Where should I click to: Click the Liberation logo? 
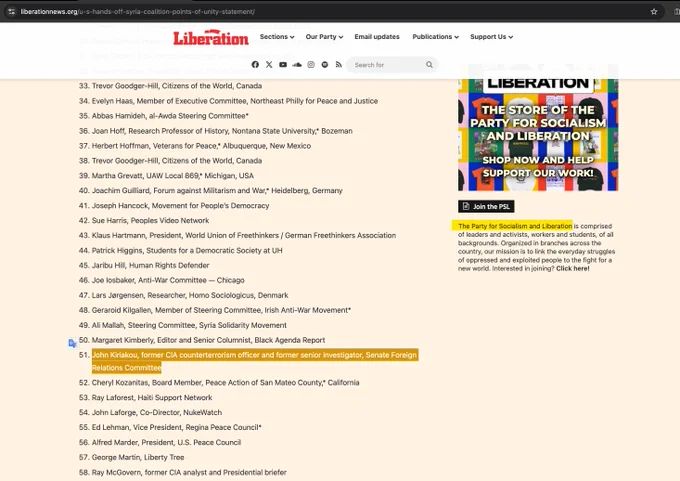click(211, 38)
